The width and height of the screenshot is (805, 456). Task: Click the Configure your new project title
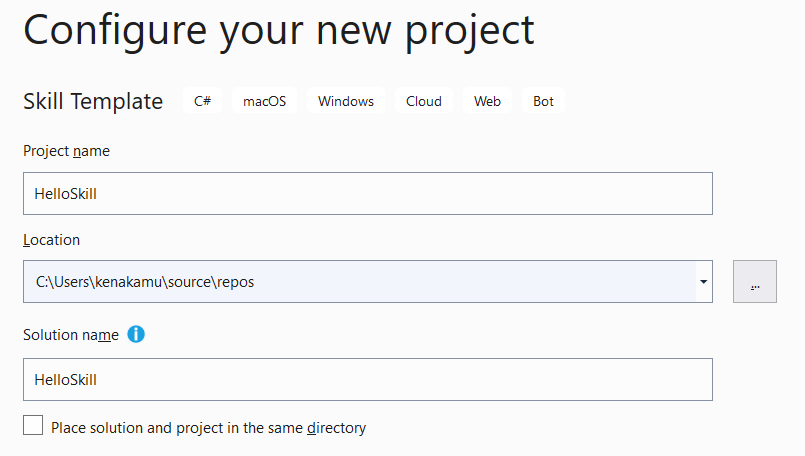click(x=279, y=30)
